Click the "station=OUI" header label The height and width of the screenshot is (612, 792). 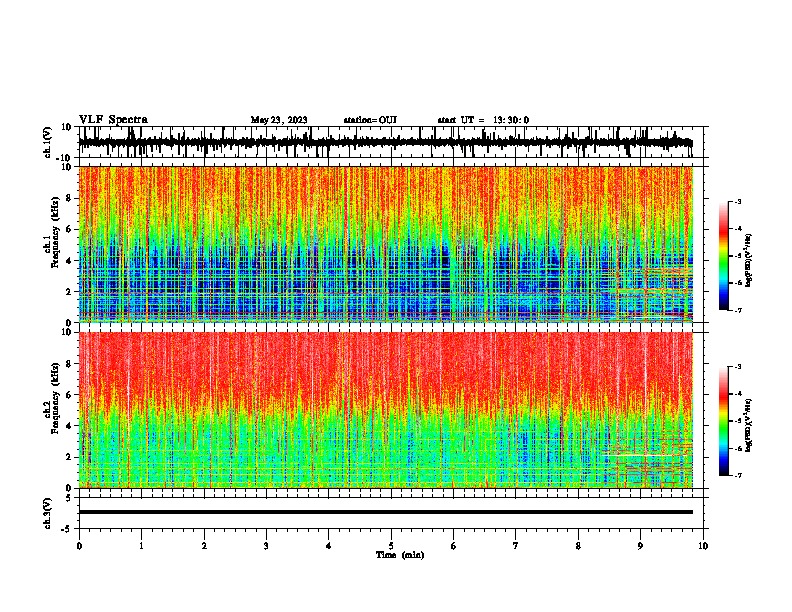[x=370, y=120]
